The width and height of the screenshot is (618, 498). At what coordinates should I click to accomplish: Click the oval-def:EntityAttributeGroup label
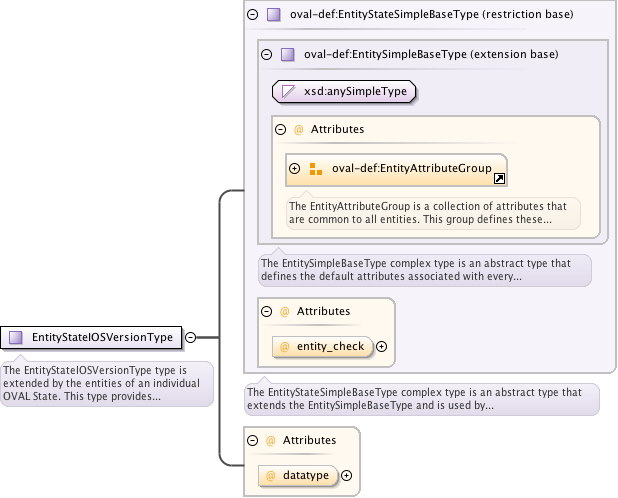point(411,169)
